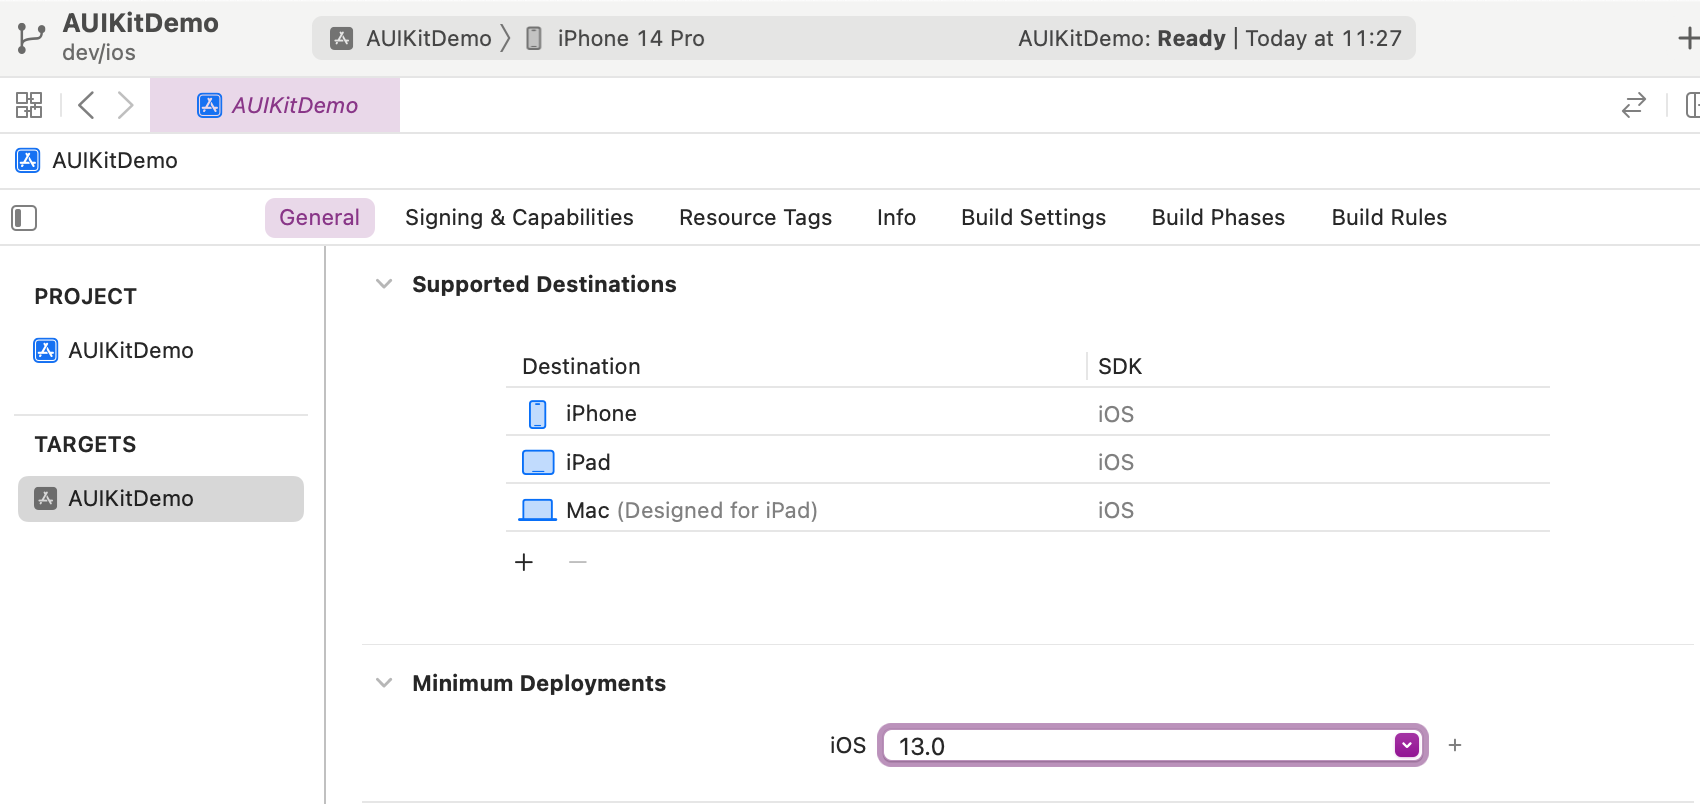Click the SDK column header
Image resolution: width=1700 pixels, height=804 pixels.
[1120, 366]
